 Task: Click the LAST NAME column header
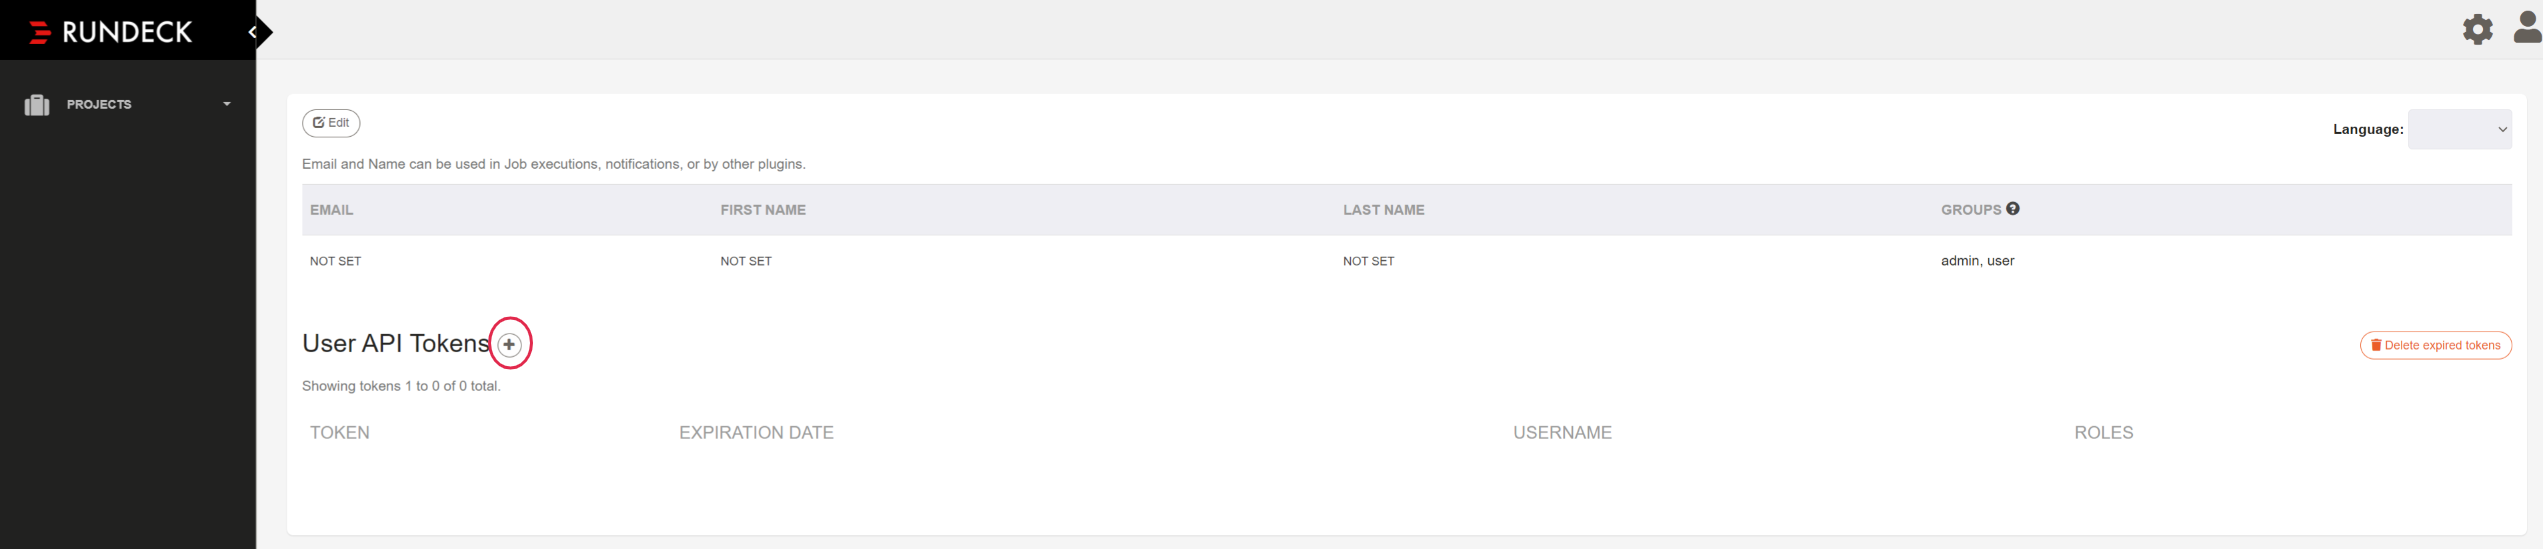(1383, 210)
